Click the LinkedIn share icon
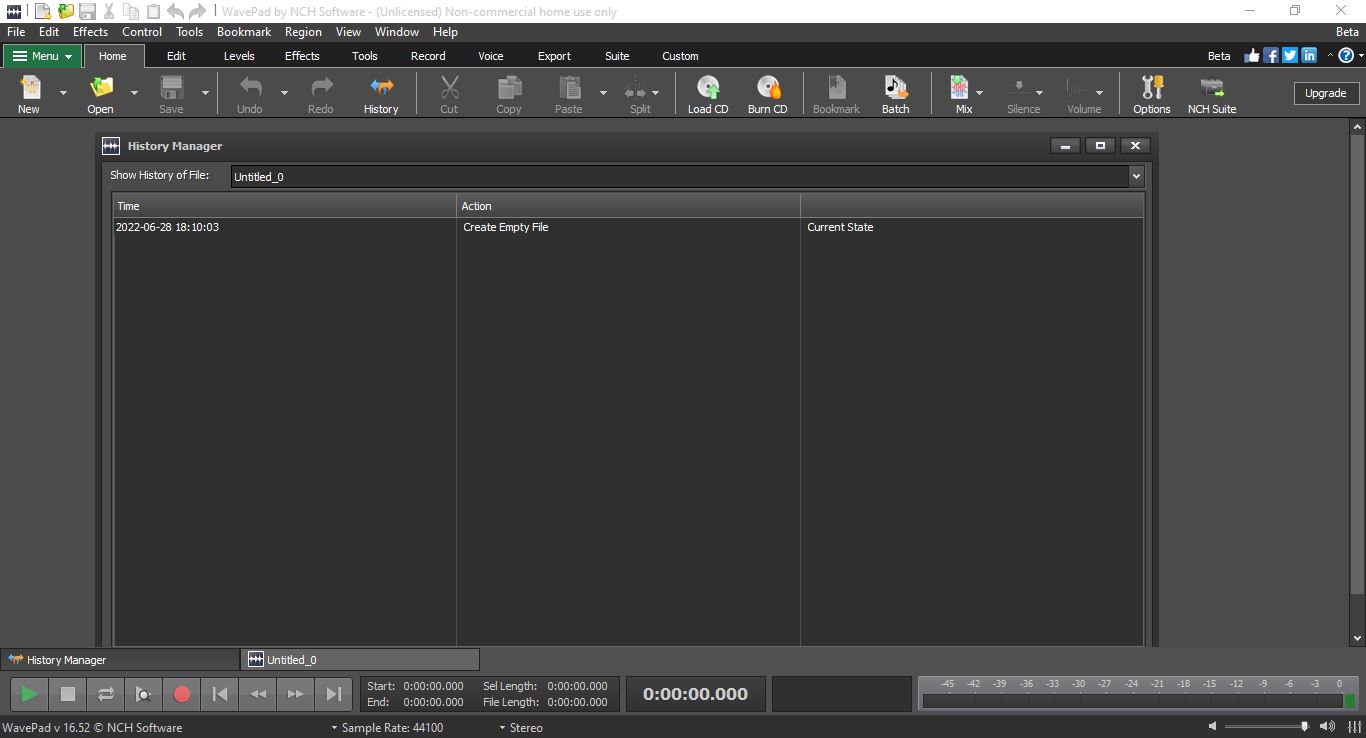Image resolution: width=1366 pixels, height=738 pixels. tap(1309, 56)
